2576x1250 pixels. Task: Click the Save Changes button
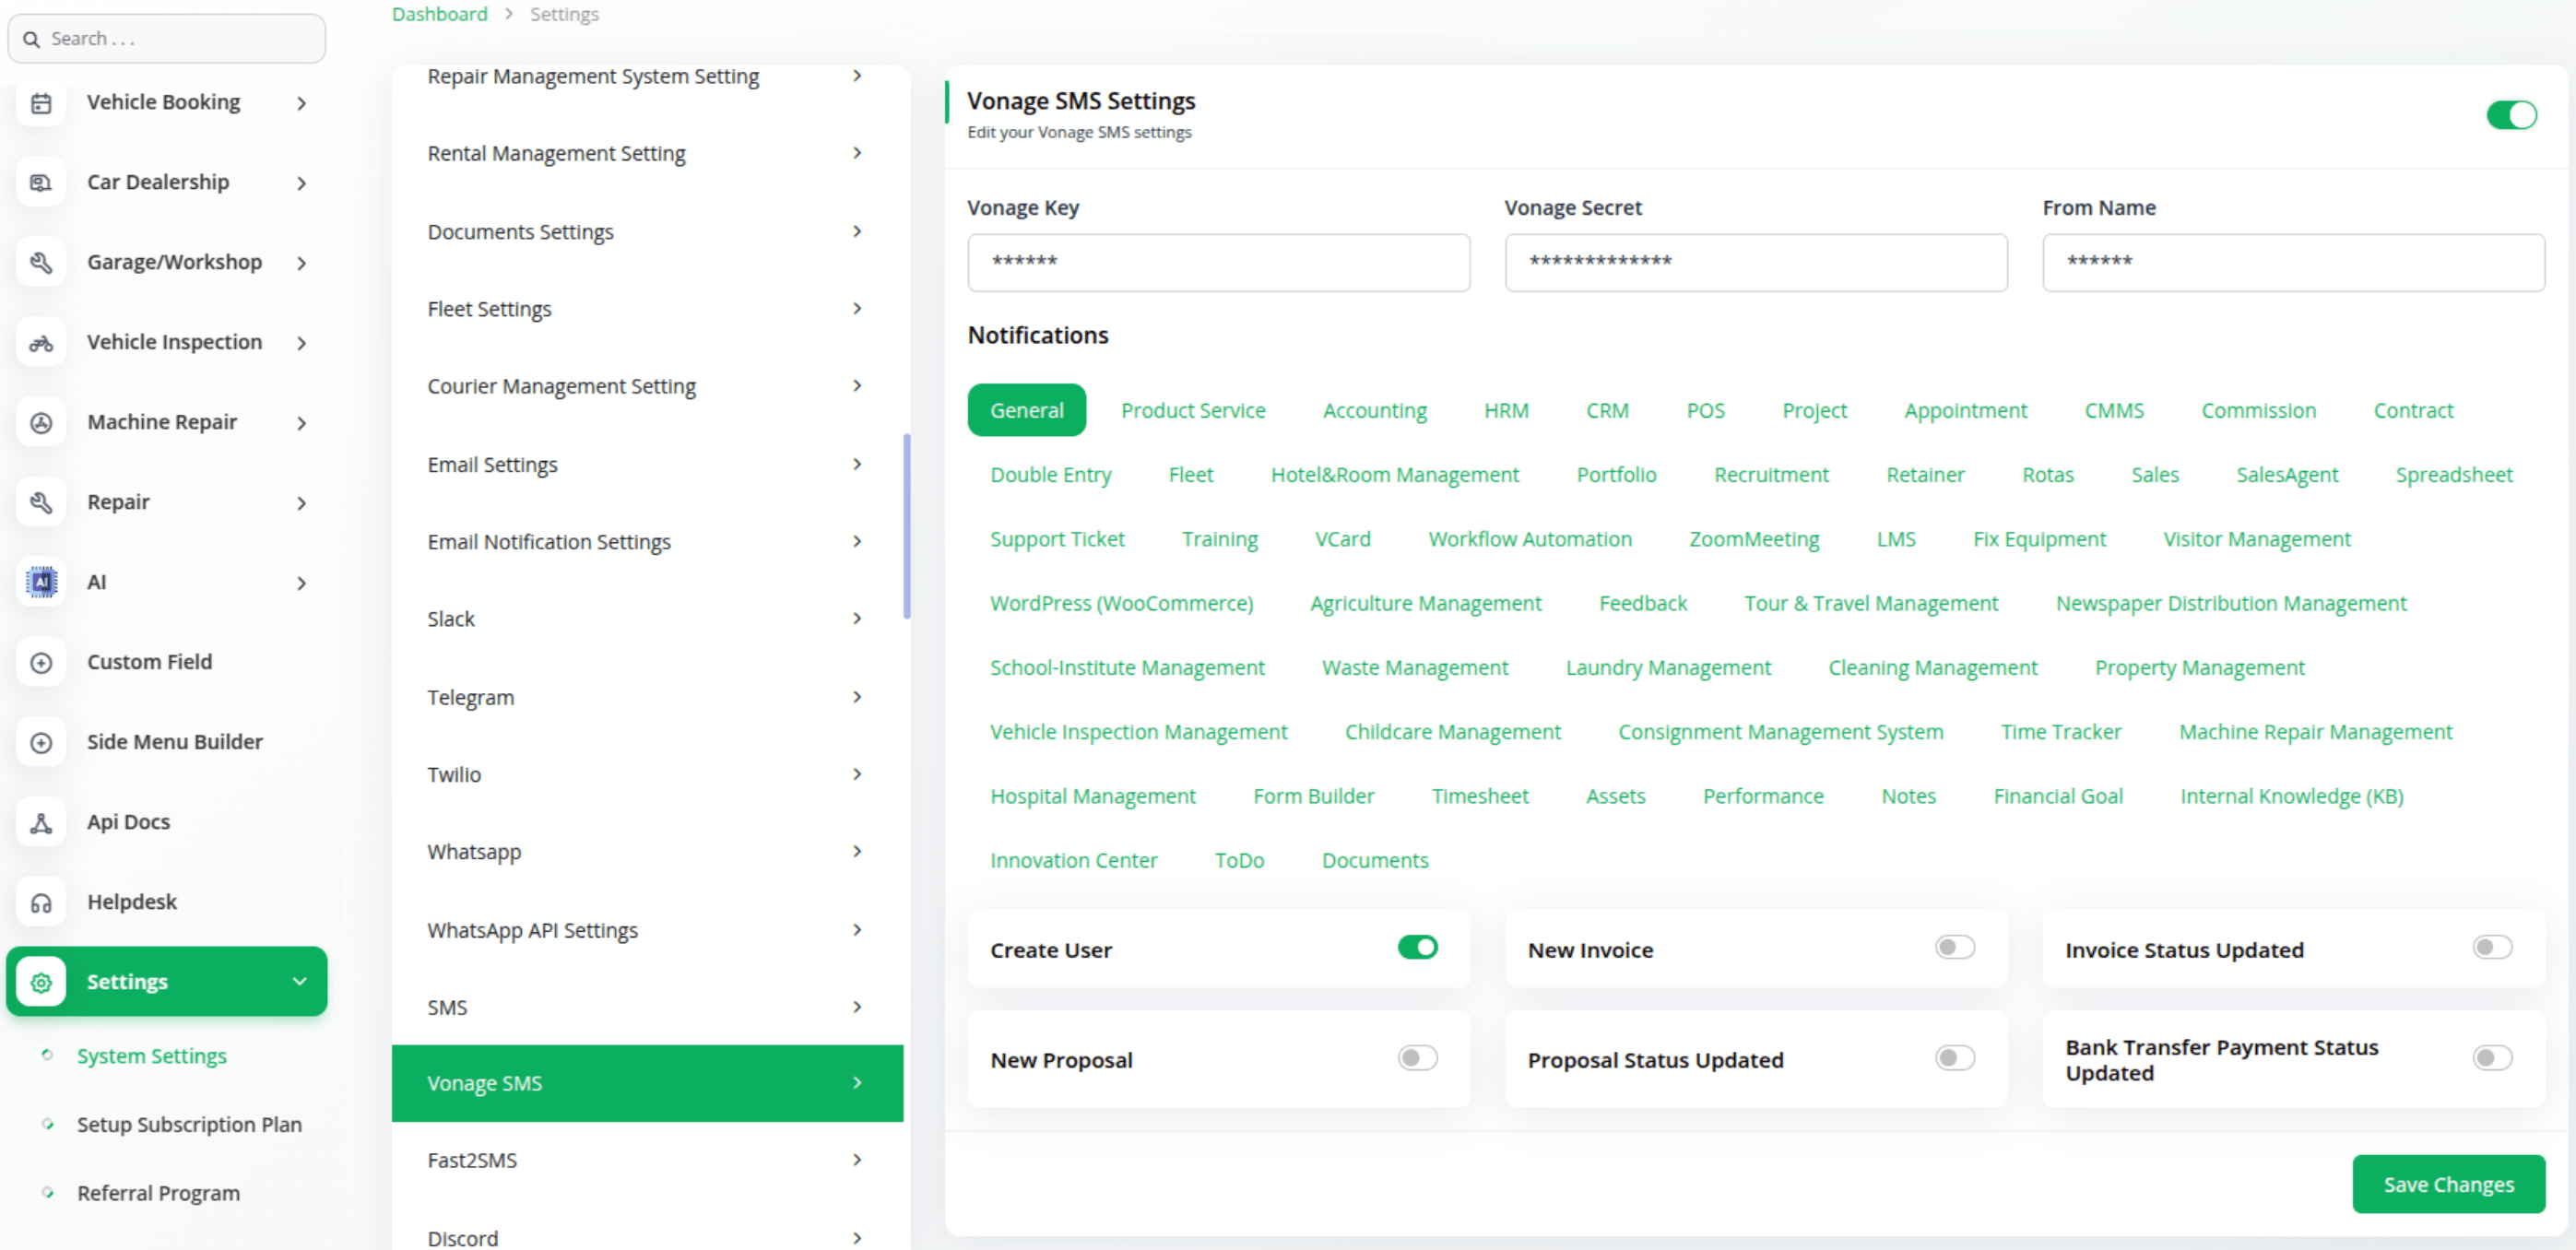[x=2448, y=1184]
